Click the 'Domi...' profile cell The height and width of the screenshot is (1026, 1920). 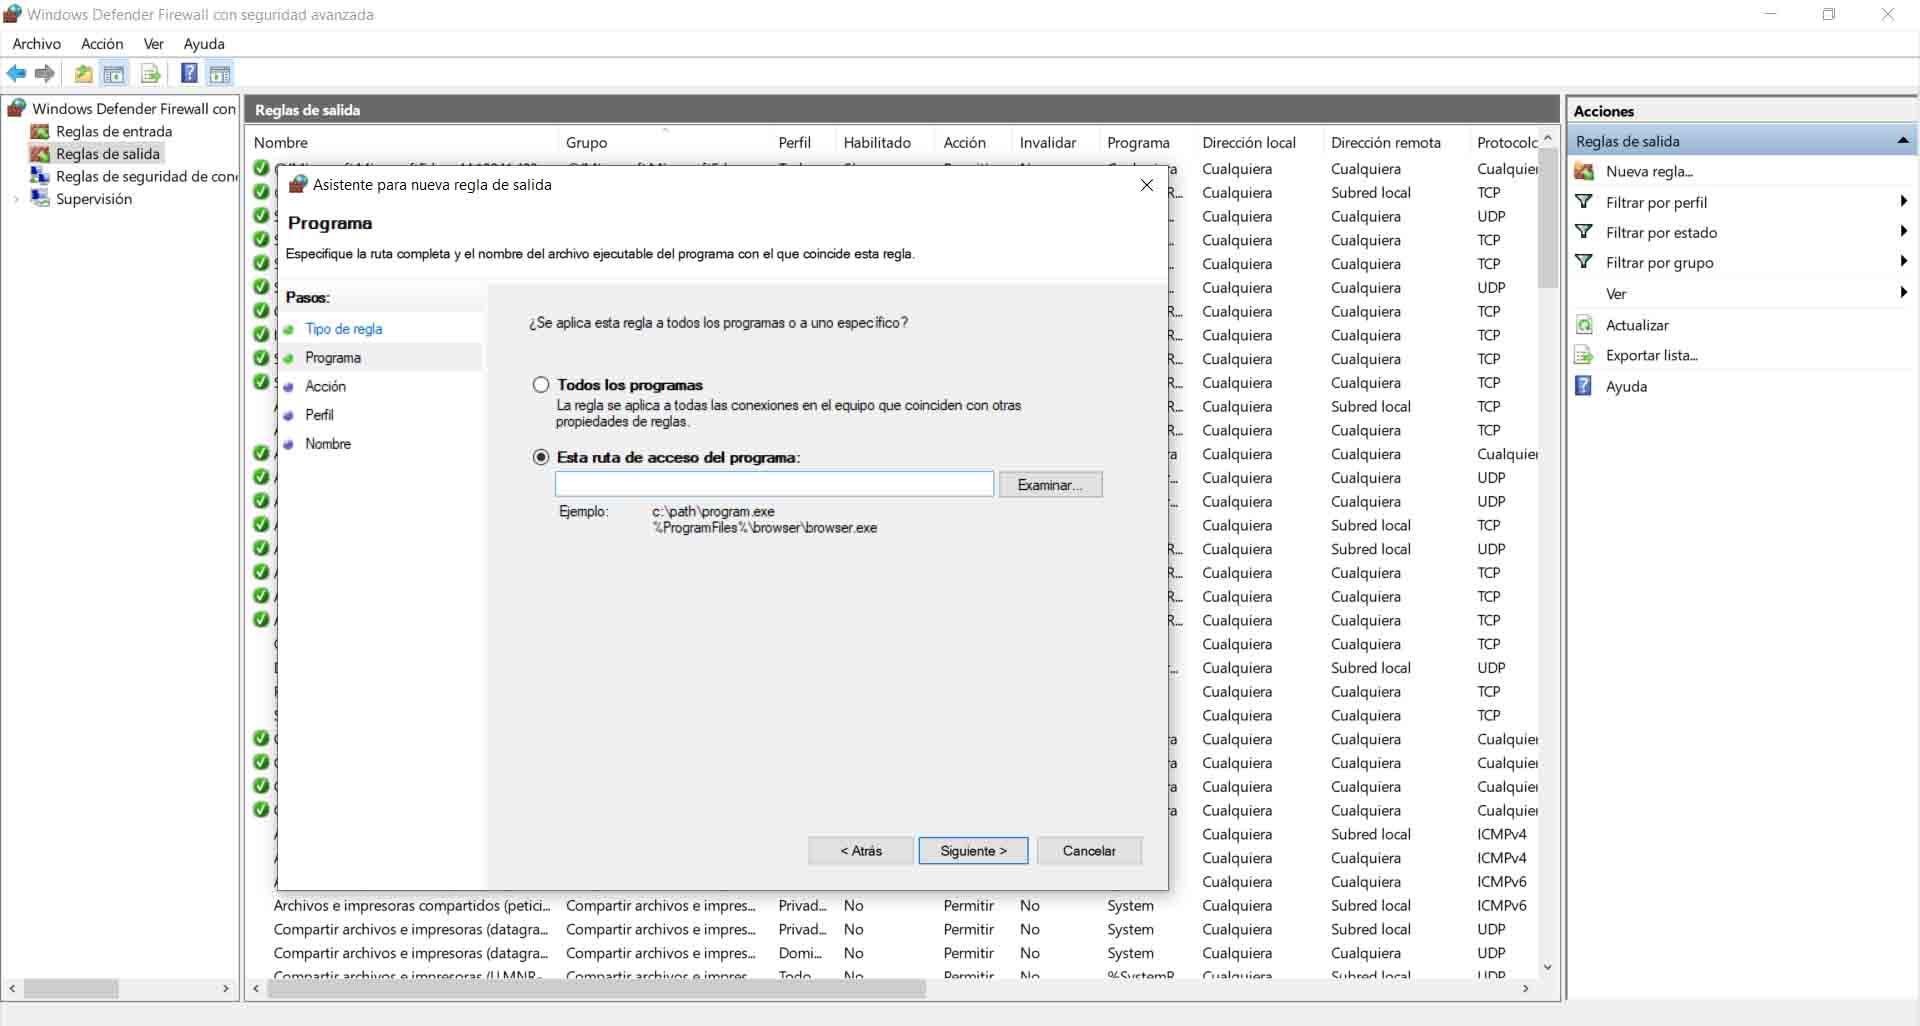pos(801,954)
